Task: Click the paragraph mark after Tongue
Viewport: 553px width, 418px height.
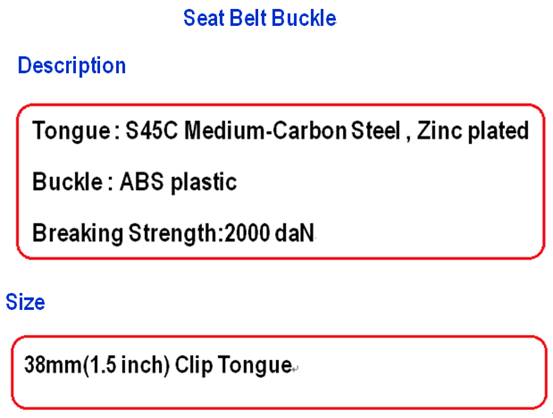Action: coord(295,369)
